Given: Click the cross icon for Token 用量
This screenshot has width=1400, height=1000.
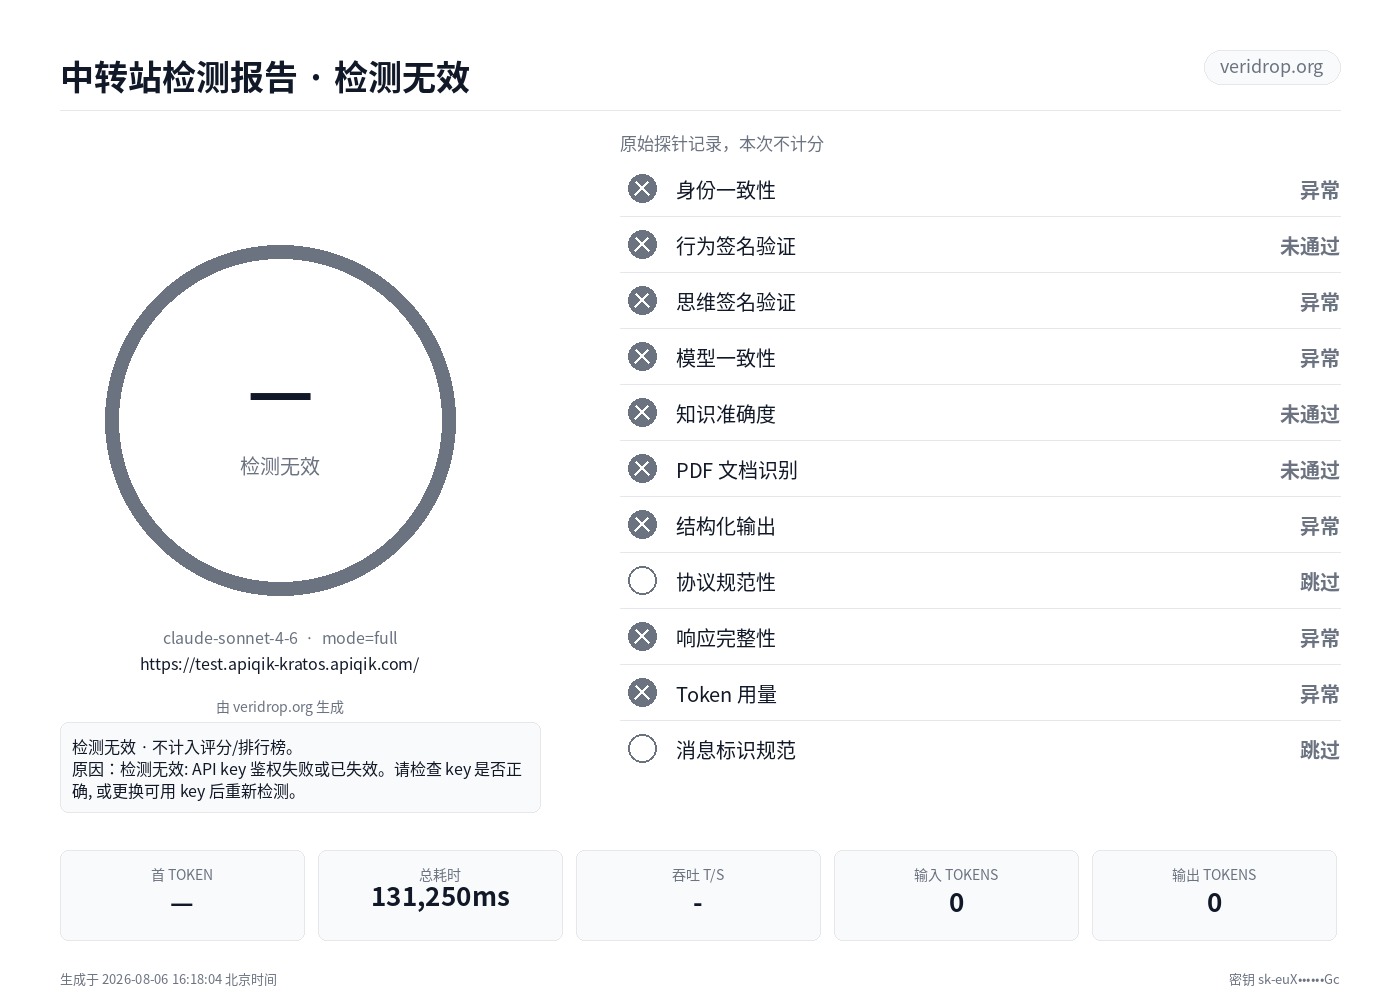Looking at the screenshot, I should coord(642,693).
